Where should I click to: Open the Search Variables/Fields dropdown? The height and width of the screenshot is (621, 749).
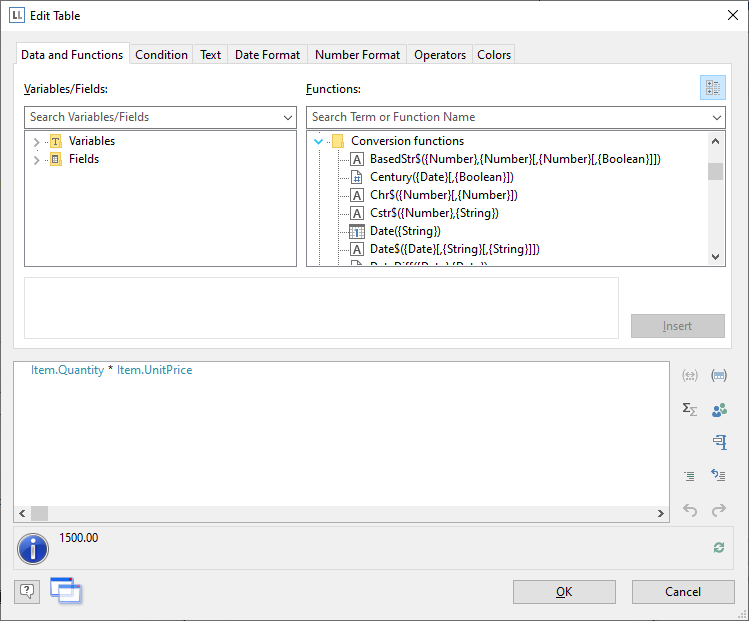[x=288, y=118]
